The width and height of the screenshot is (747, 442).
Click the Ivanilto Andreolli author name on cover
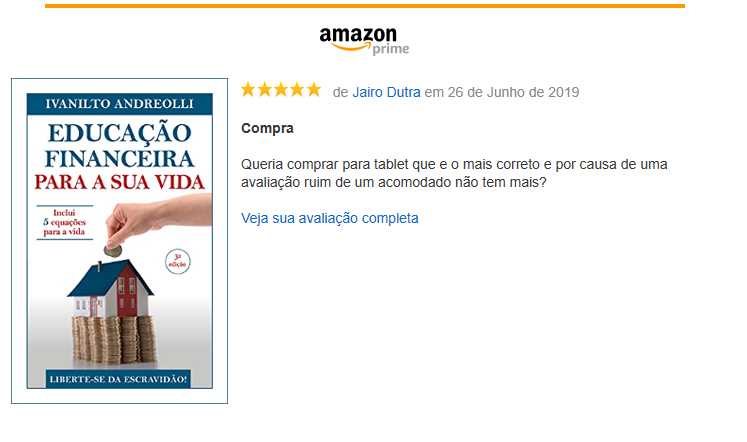coord(120,104)
